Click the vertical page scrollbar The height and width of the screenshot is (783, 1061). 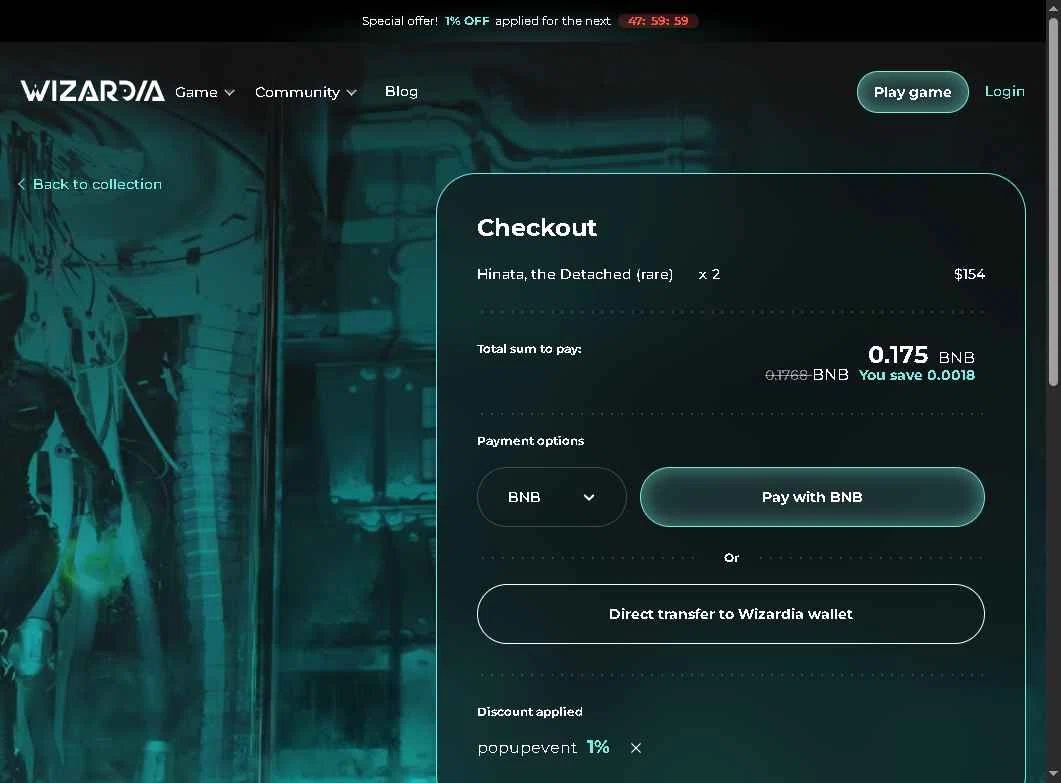click(1053, 203)
